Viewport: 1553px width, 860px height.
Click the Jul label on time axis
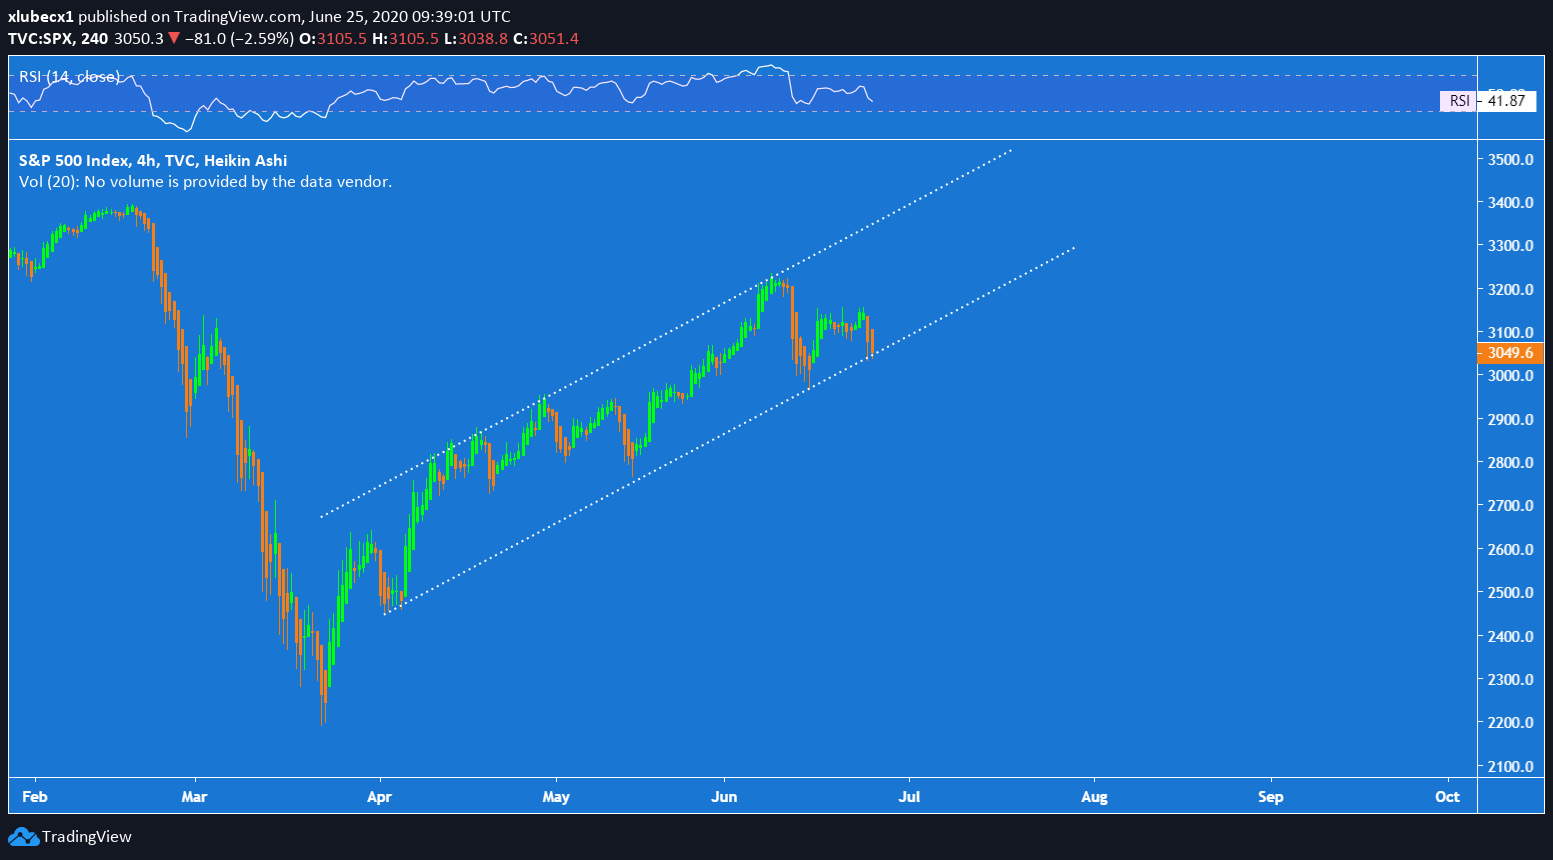(x=909, y=797)
